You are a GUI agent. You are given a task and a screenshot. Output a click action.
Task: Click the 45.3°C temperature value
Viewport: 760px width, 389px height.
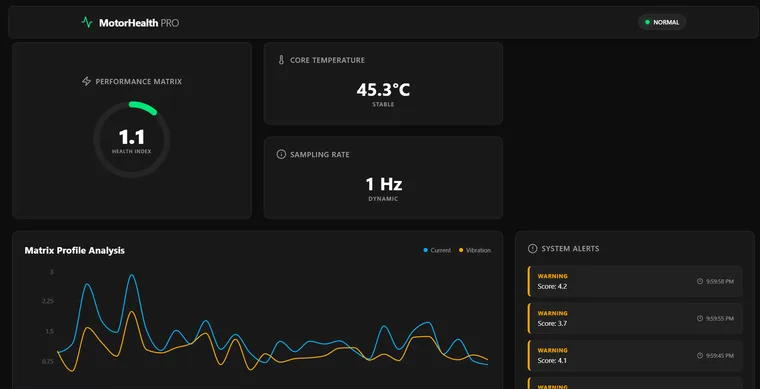(x=383, y=90)
